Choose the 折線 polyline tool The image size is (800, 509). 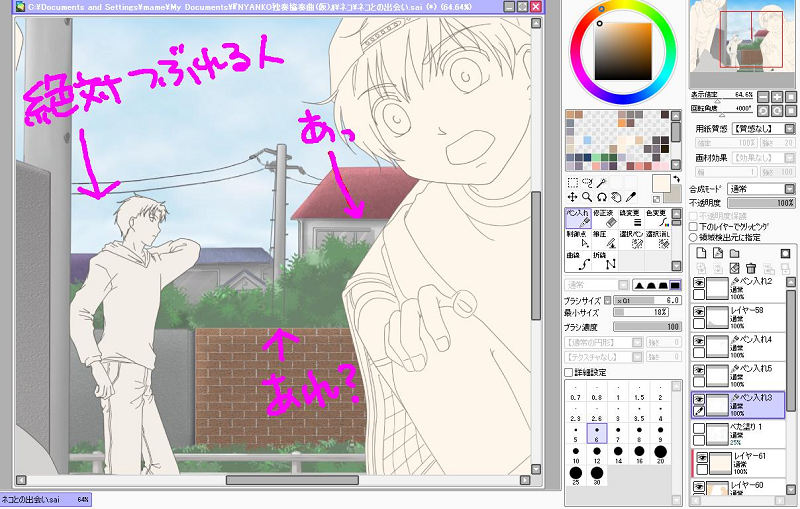pyautogui.click(x=605, y=261)
